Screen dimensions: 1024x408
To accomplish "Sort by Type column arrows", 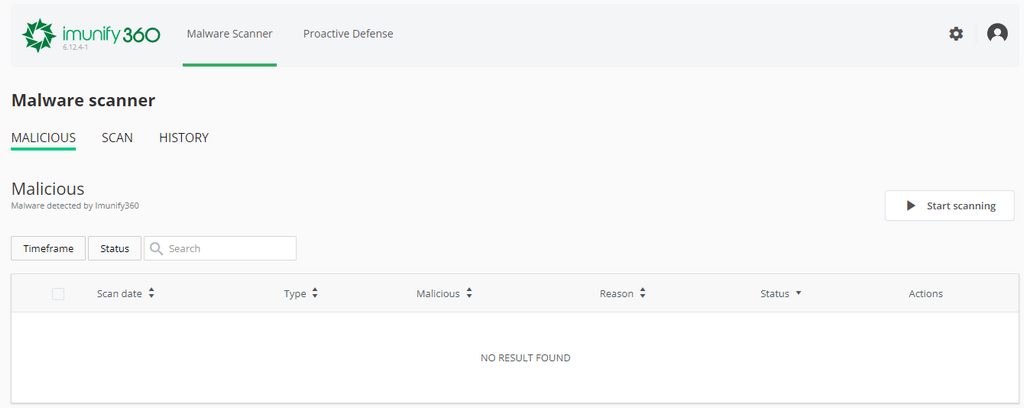I will 315,294.
